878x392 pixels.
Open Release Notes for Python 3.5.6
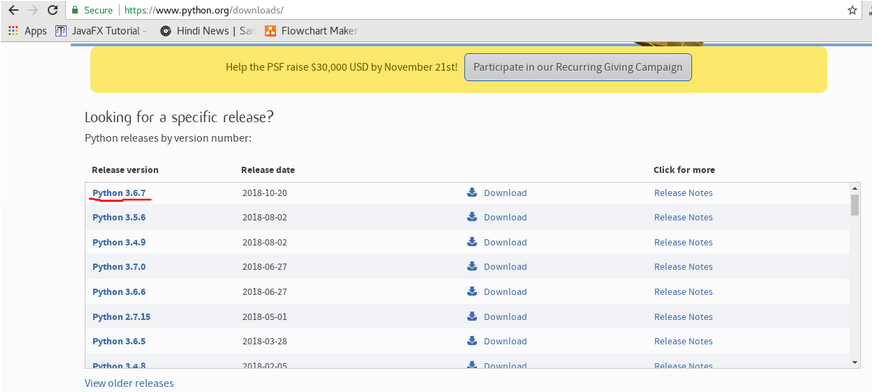pos(683,217)
